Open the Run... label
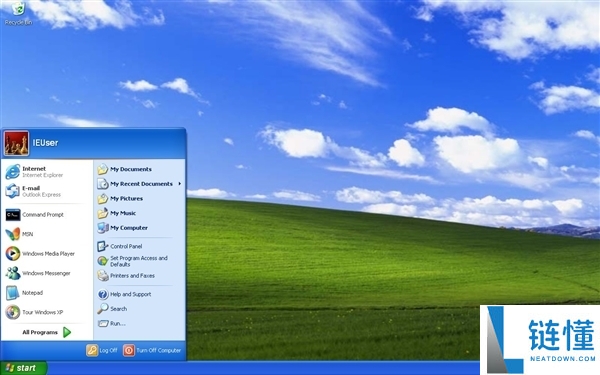 [x=117, y=323]
